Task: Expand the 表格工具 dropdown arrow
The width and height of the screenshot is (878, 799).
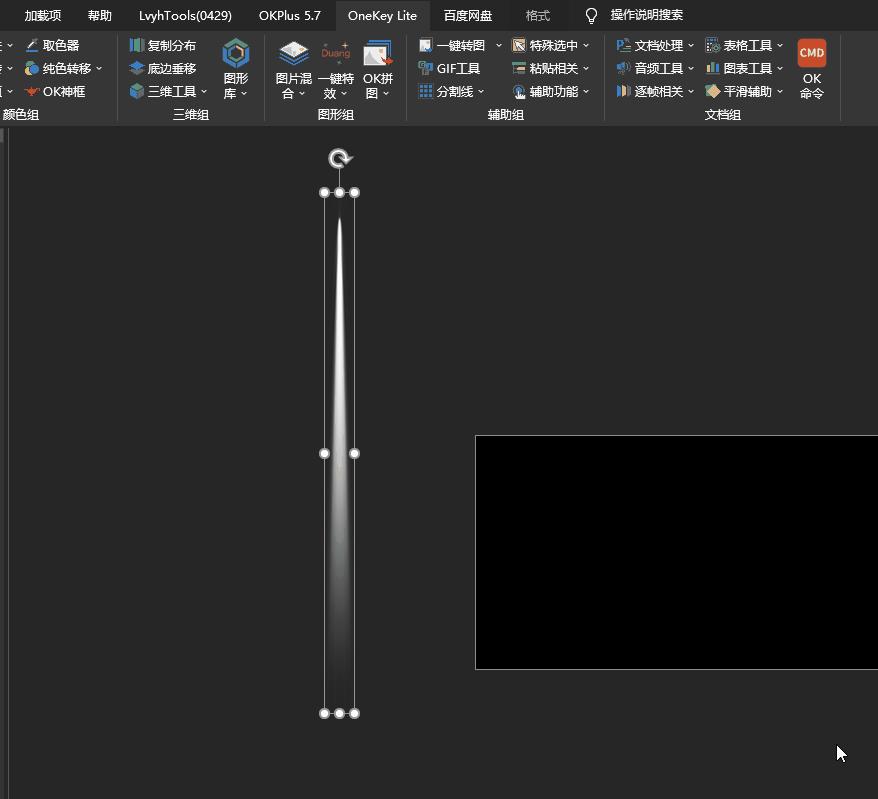Action: pos(779,45)
